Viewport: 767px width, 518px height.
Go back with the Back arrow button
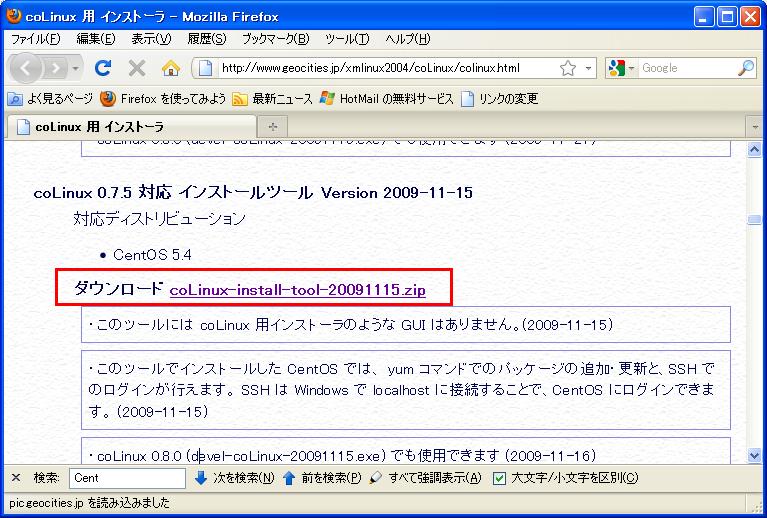[25, 68]
